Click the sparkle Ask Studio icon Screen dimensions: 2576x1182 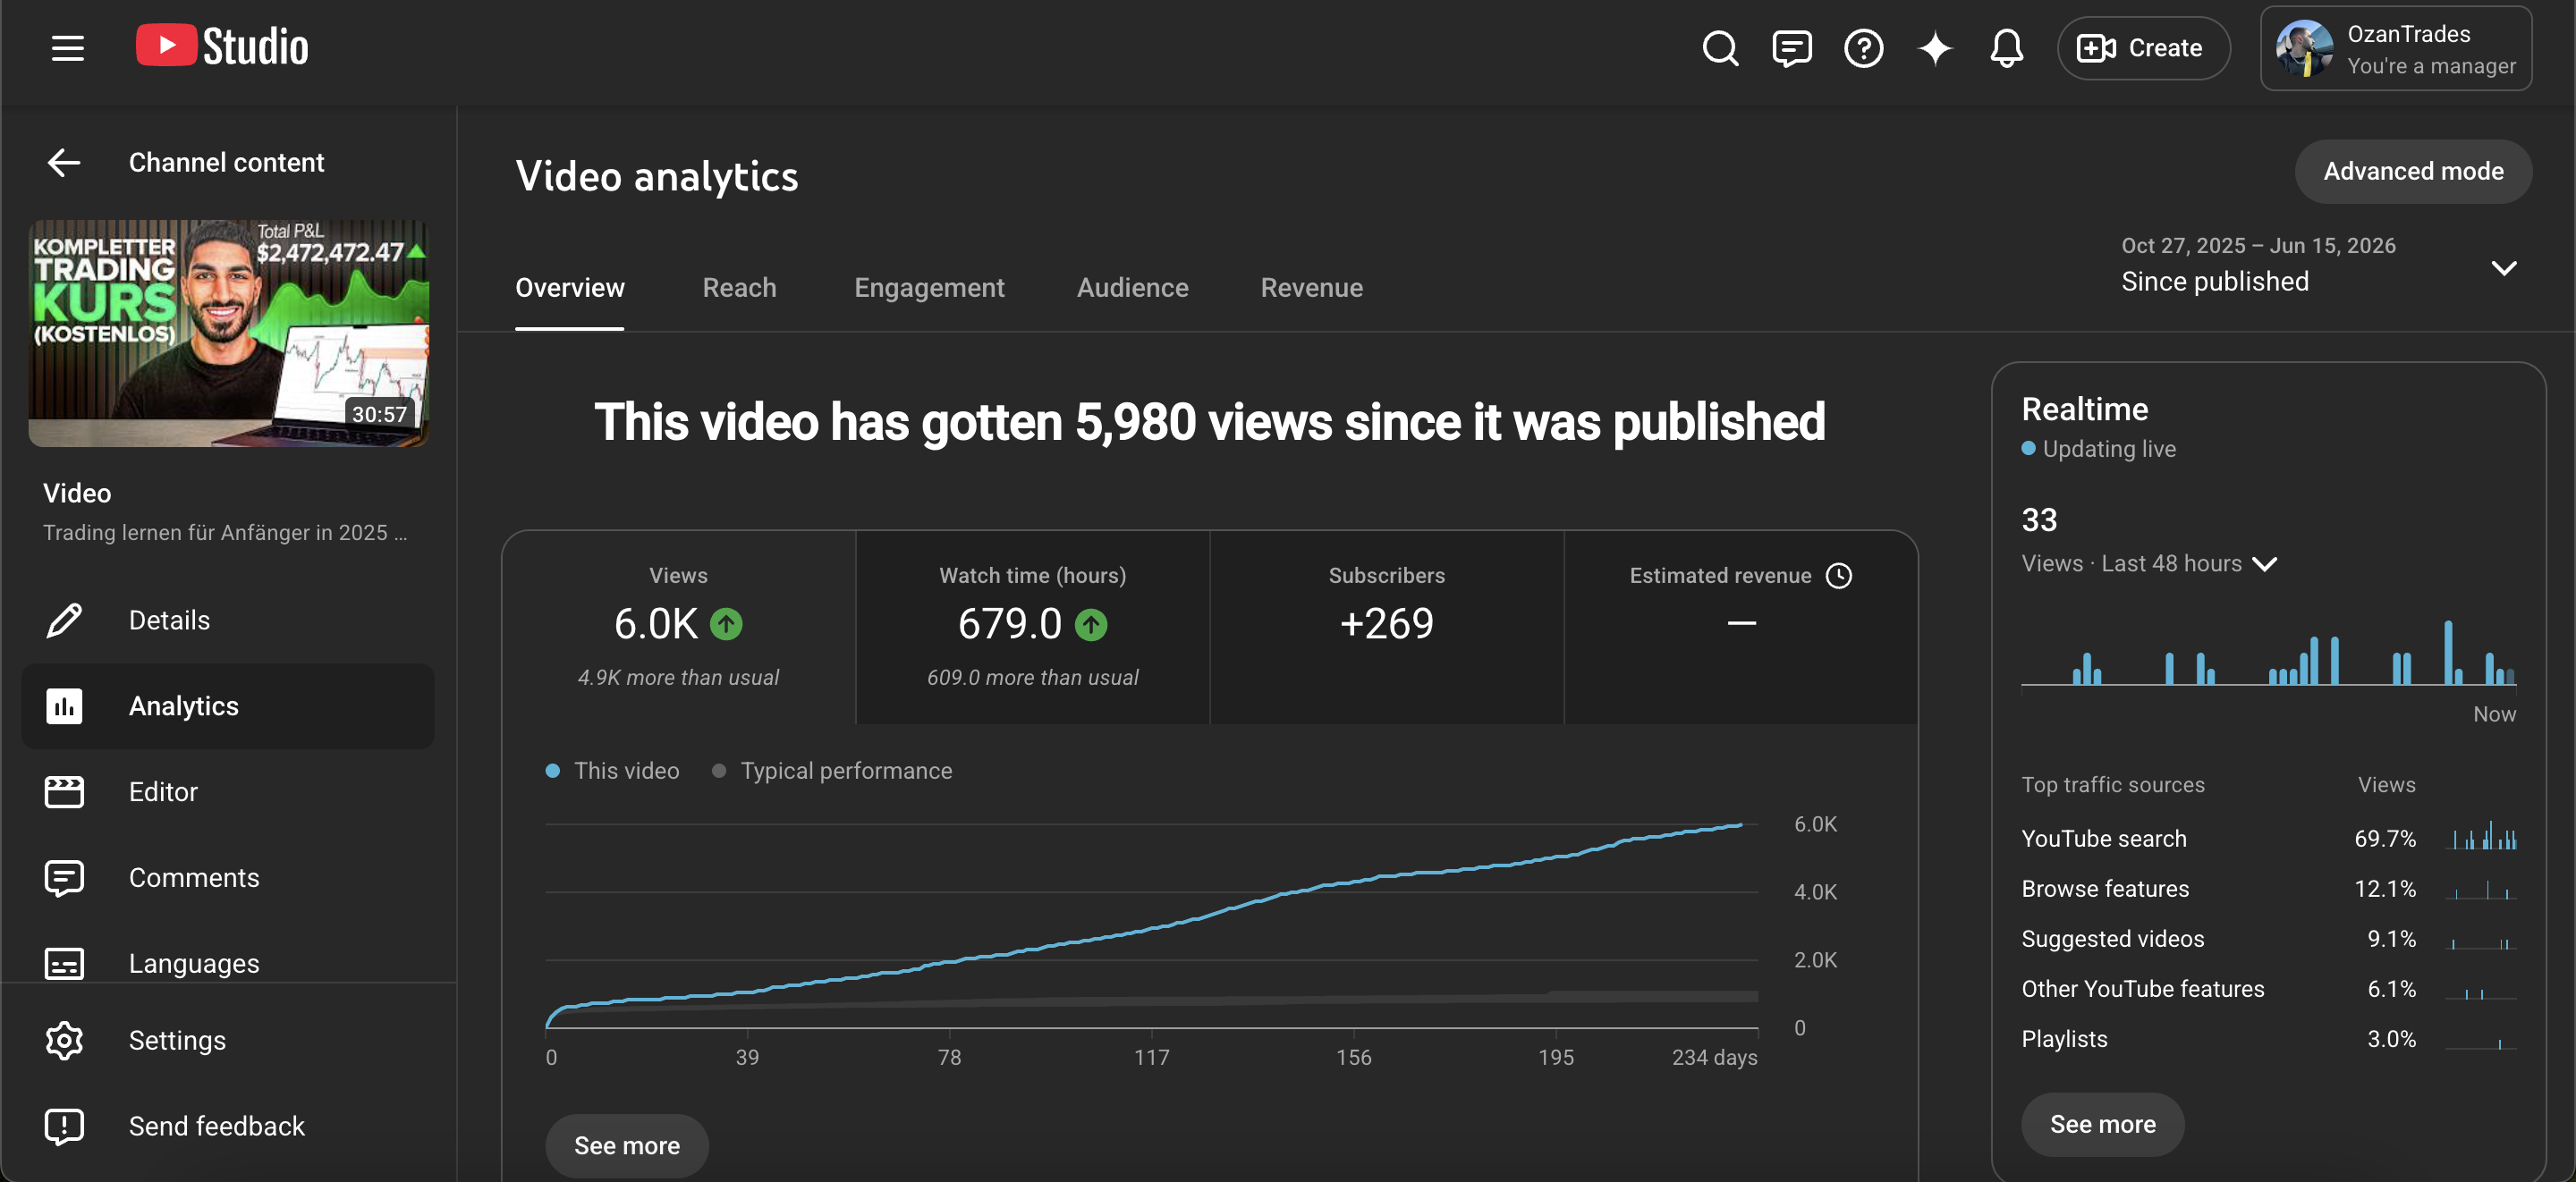(x=1935, y=48)
